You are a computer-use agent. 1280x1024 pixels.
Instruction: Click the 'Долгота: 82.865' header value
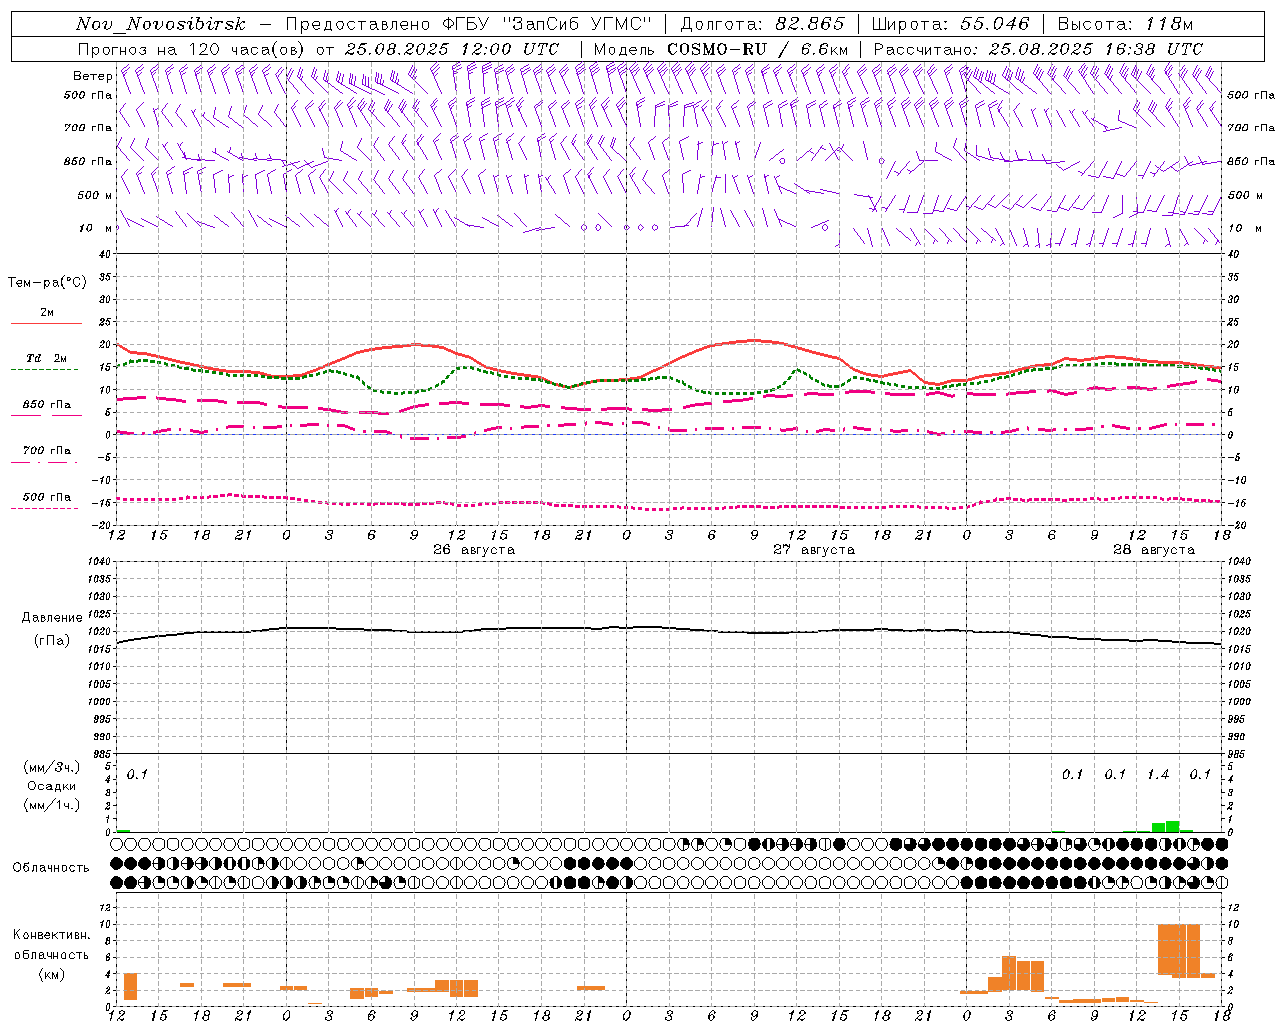(762, 24)
